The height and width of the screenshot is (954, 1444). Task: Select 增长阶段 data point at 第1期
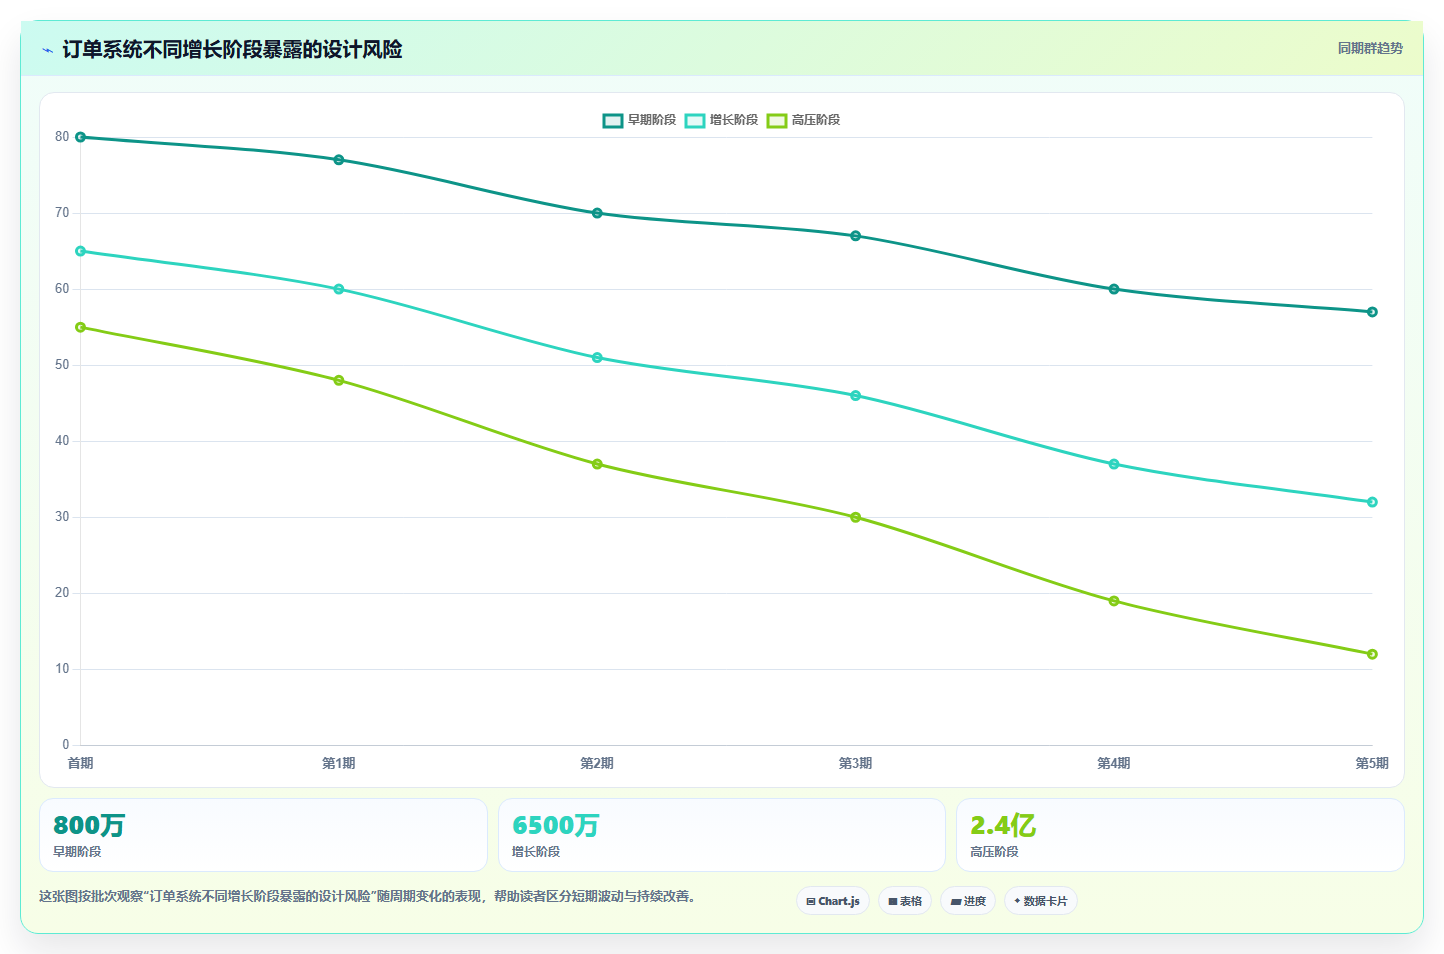[339, 289]
